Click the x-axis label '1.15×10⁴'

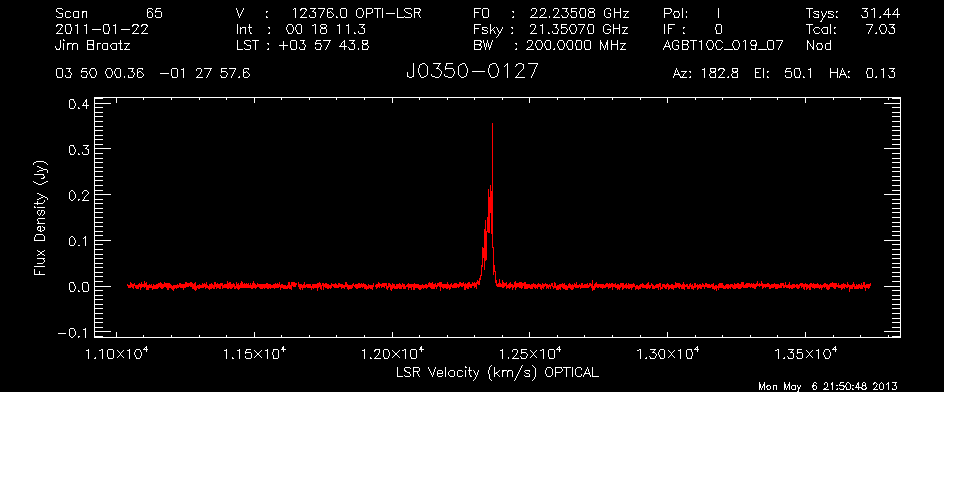point(254,353)
